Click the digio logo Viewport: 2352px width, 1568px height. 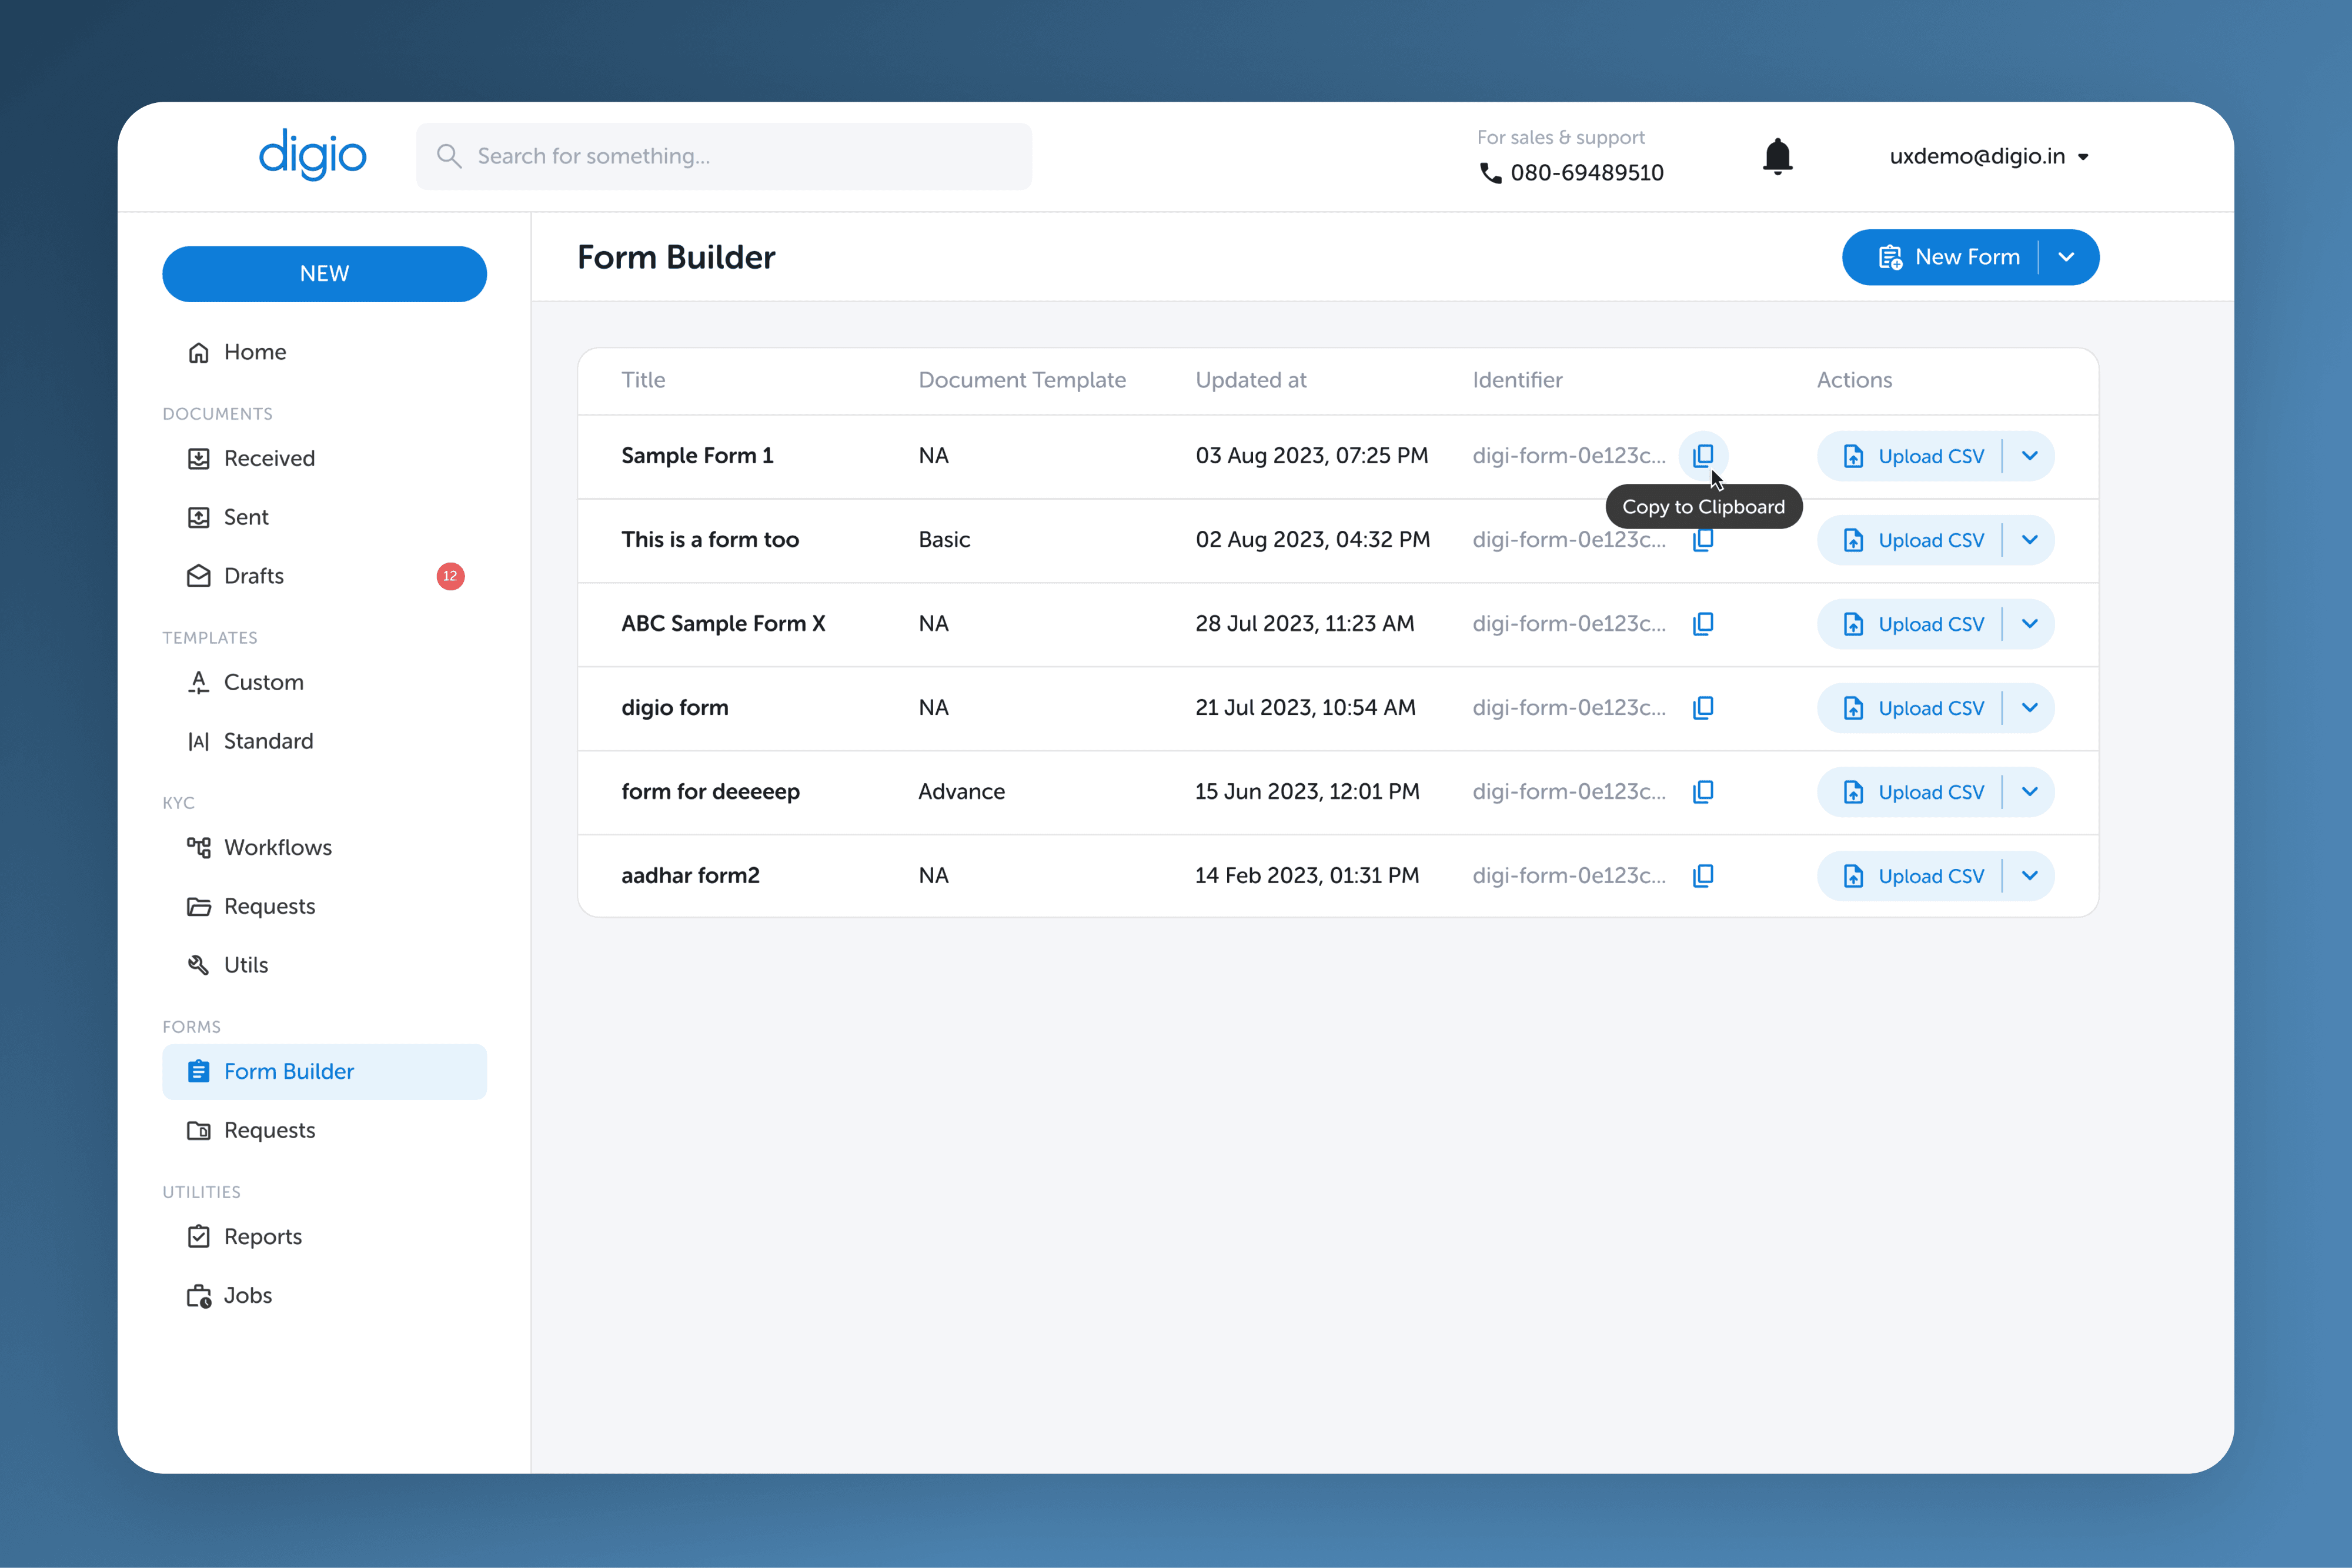coord(312,155)
